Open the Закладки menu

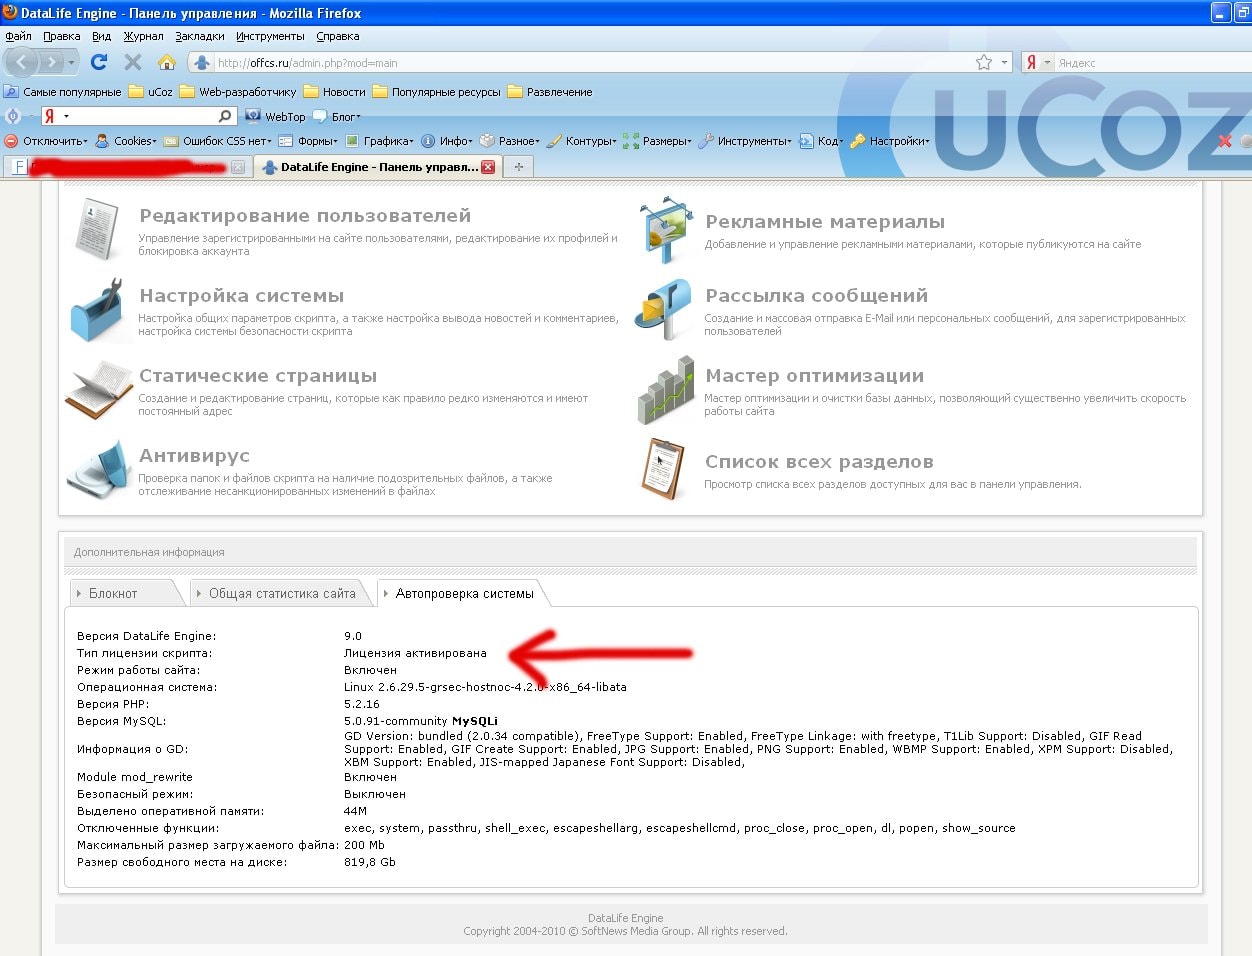coord(200,36)
